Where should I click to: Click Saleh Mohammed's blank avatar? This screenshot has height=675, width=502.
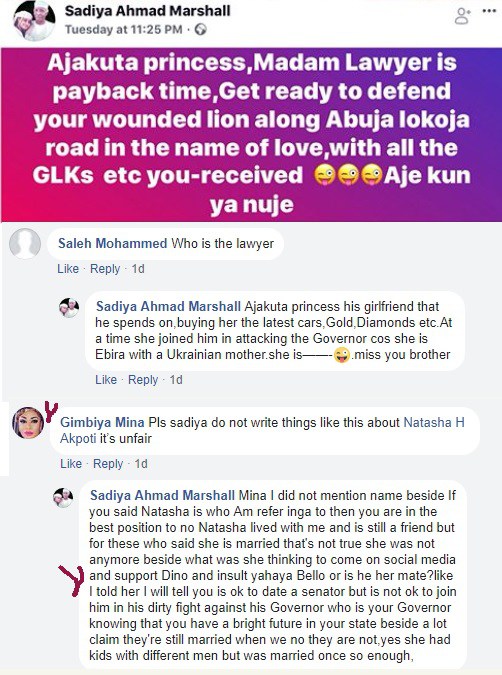pos(25,244)
